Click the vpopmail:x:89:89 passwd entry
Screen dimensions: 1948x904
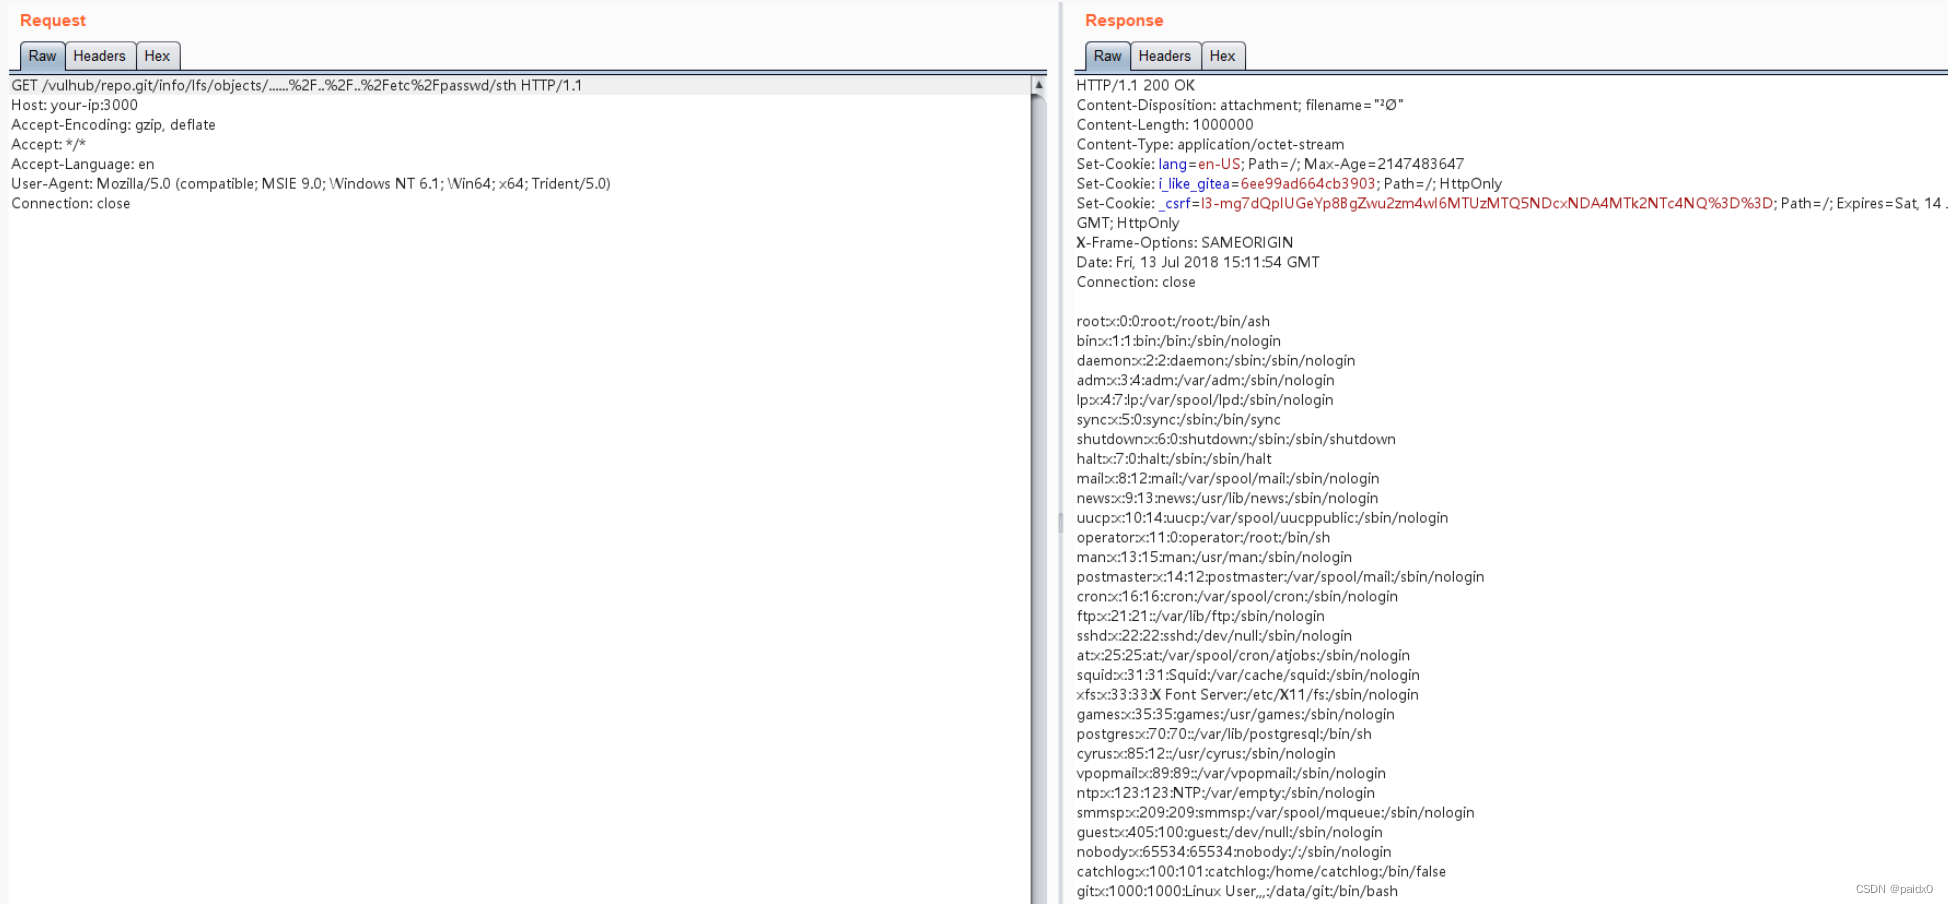click(1232, 773)
